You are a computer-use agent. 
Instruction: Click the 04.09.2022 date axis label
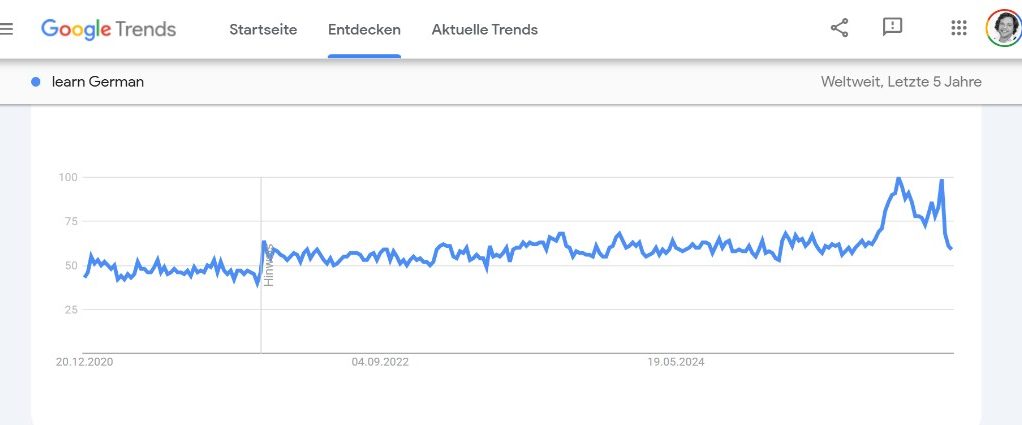tap(380, 363)
